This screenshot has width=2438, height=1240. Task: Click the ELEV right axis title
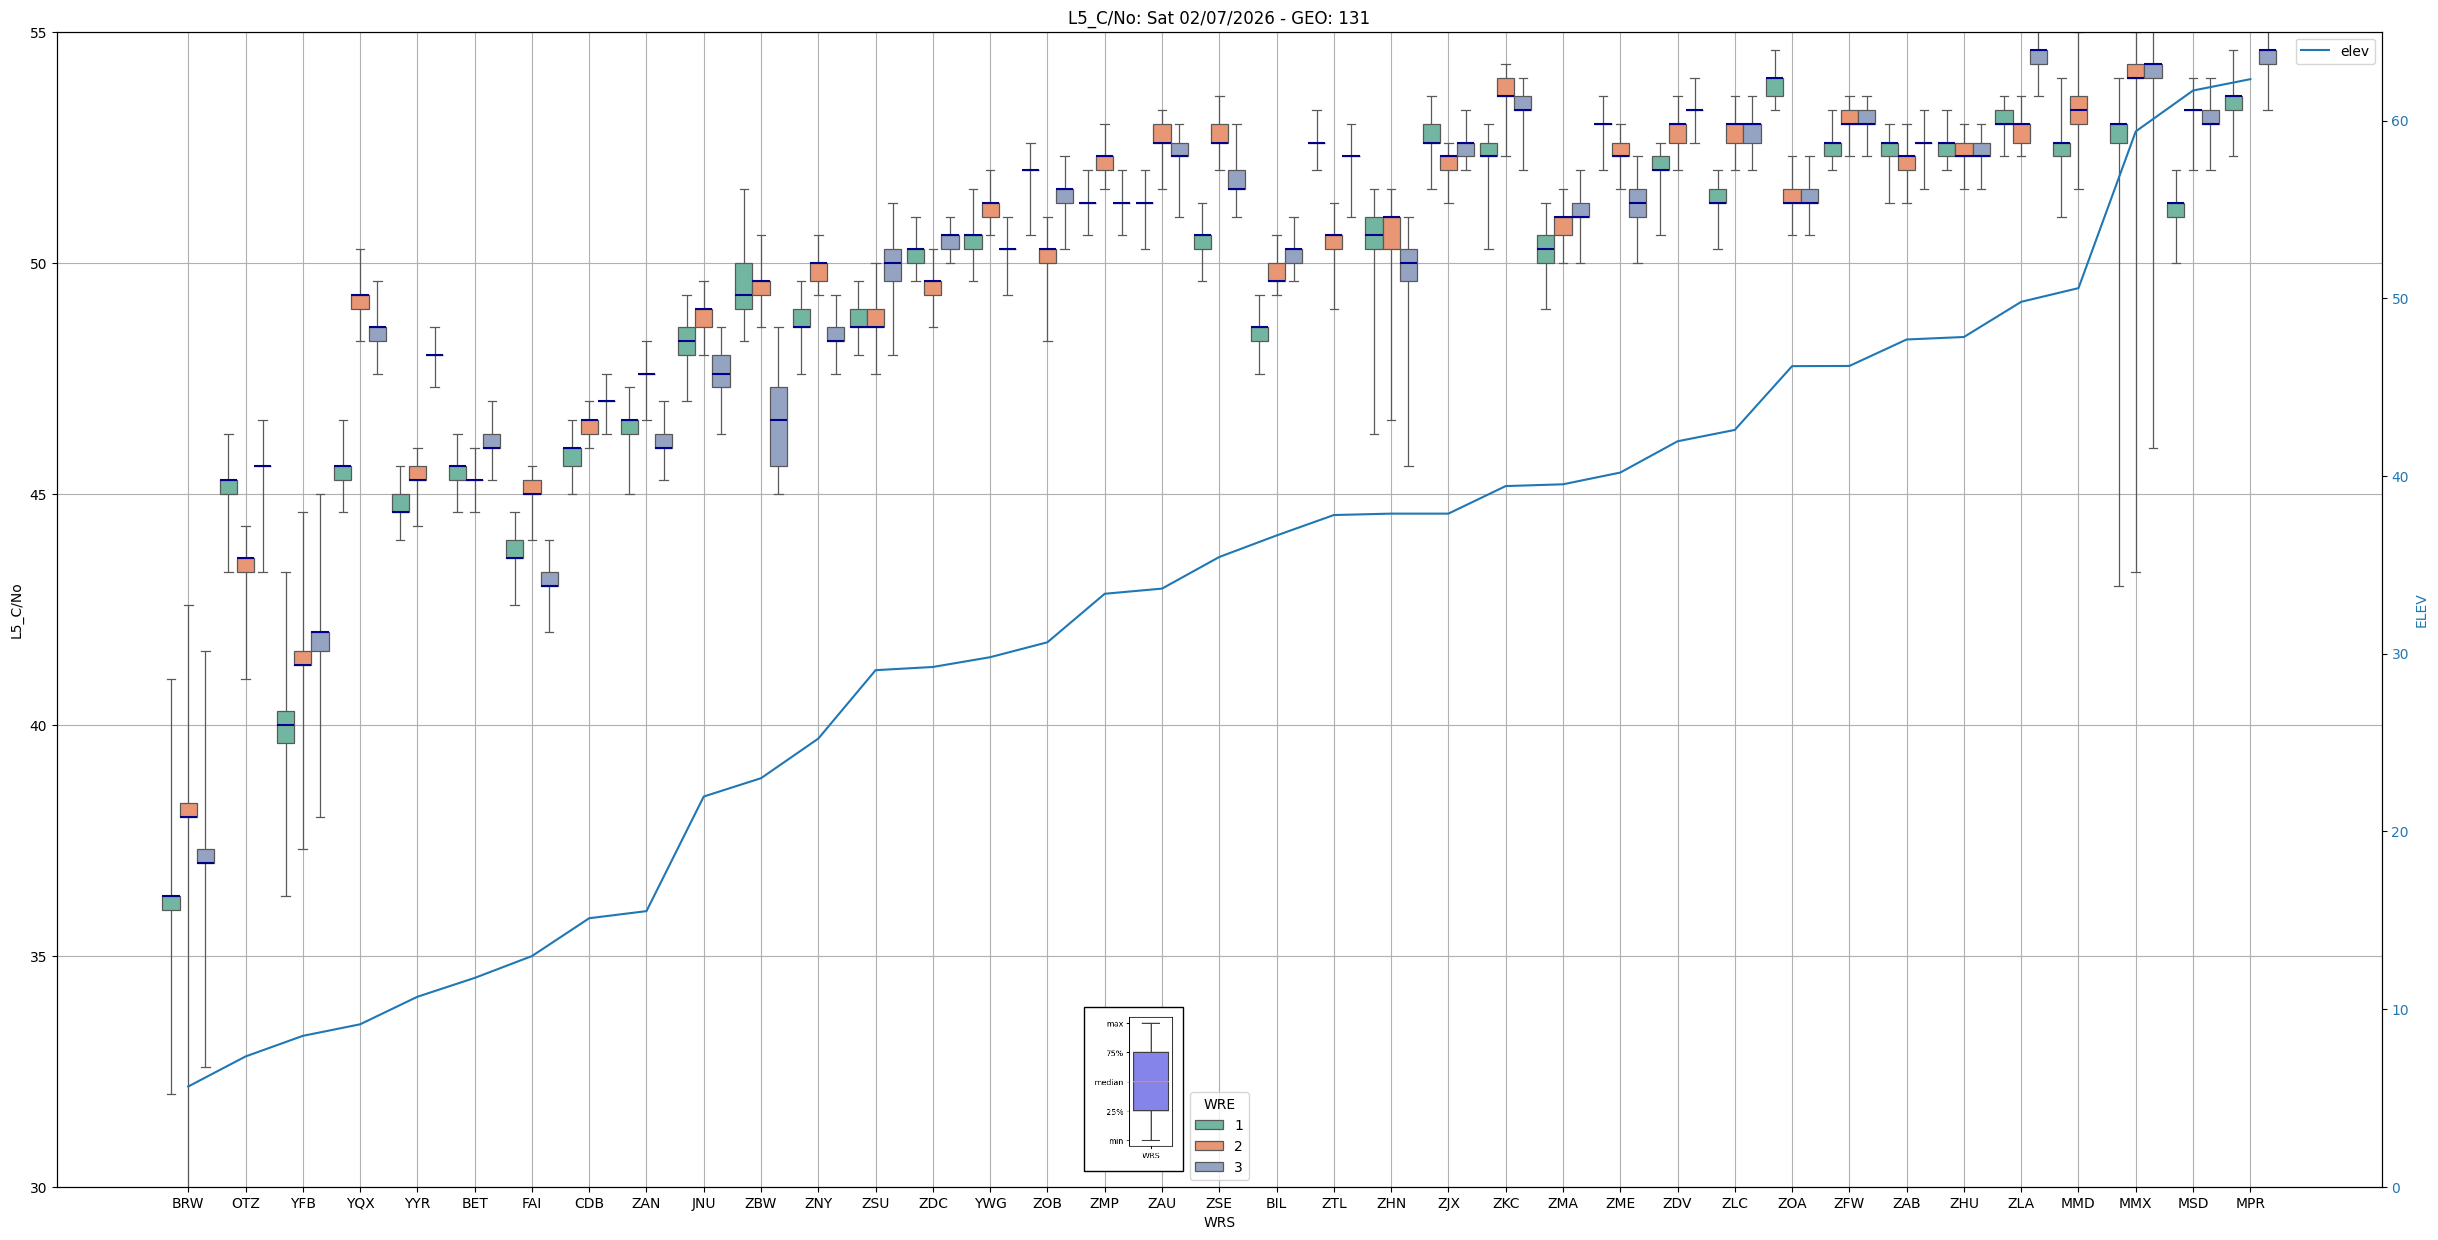[2421, 611]
